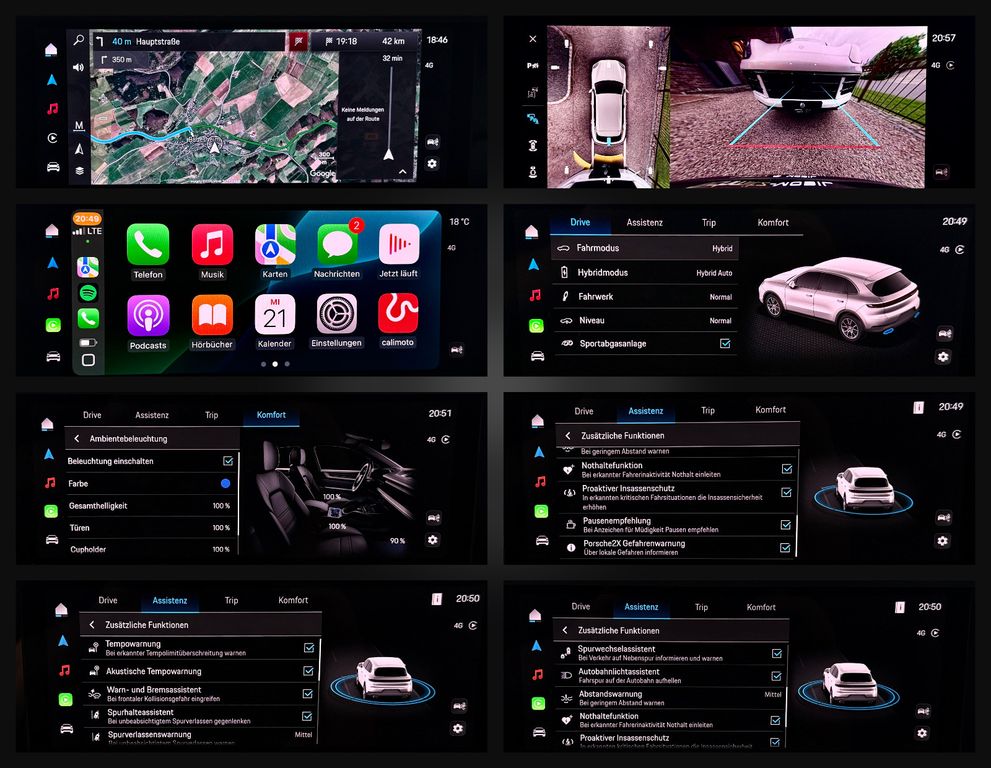991x768 pixels.
Task: Toggle the Beleuchtung einschalten checkbox
Action: click(228, 461)
